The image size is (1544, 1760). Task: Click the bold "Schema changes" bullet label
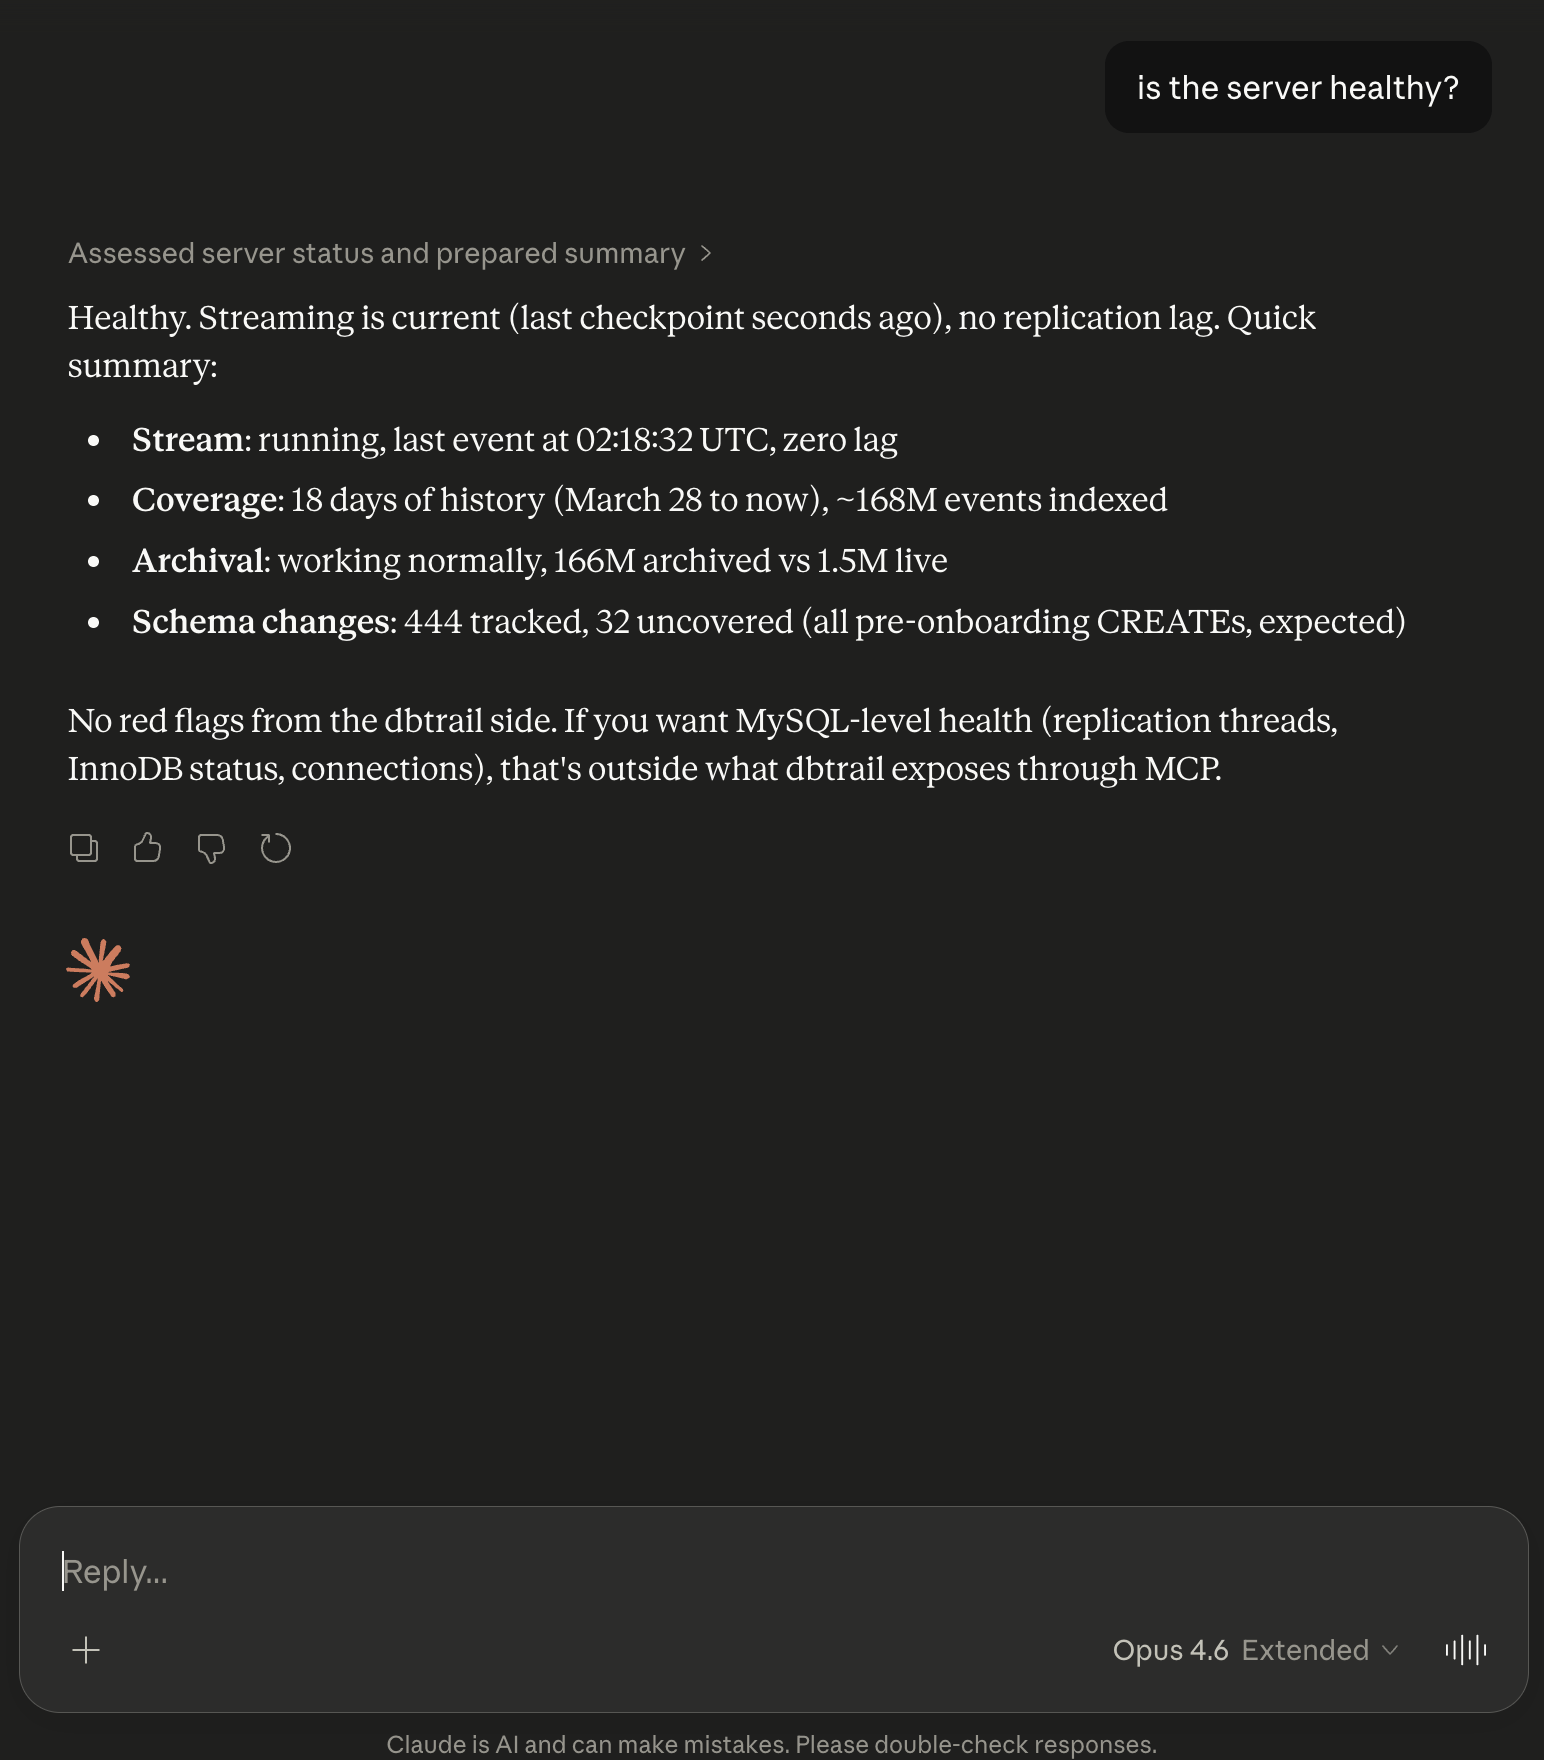click(263, 622)
